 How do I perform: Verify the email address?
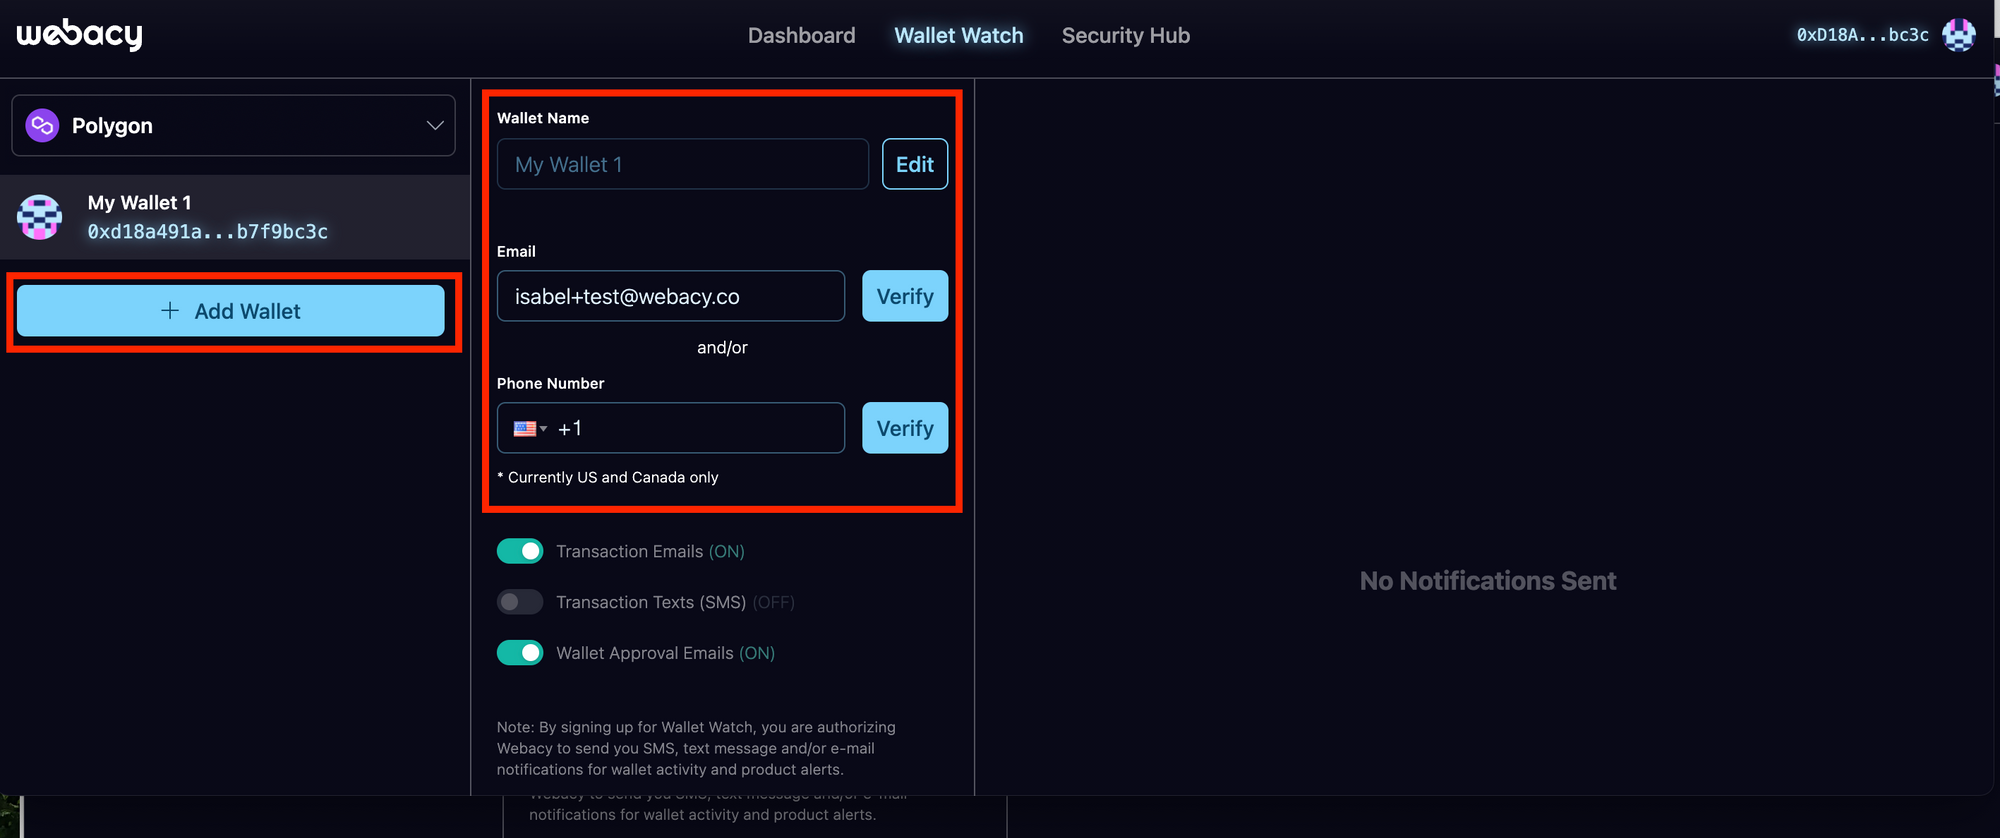pyautogui.click(x=905, y=296)
